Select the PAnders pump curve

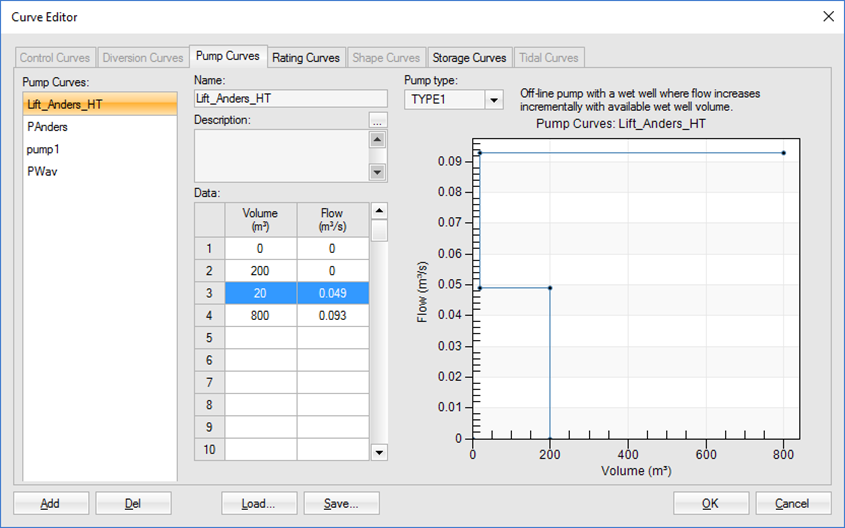(x=100, y=127)
